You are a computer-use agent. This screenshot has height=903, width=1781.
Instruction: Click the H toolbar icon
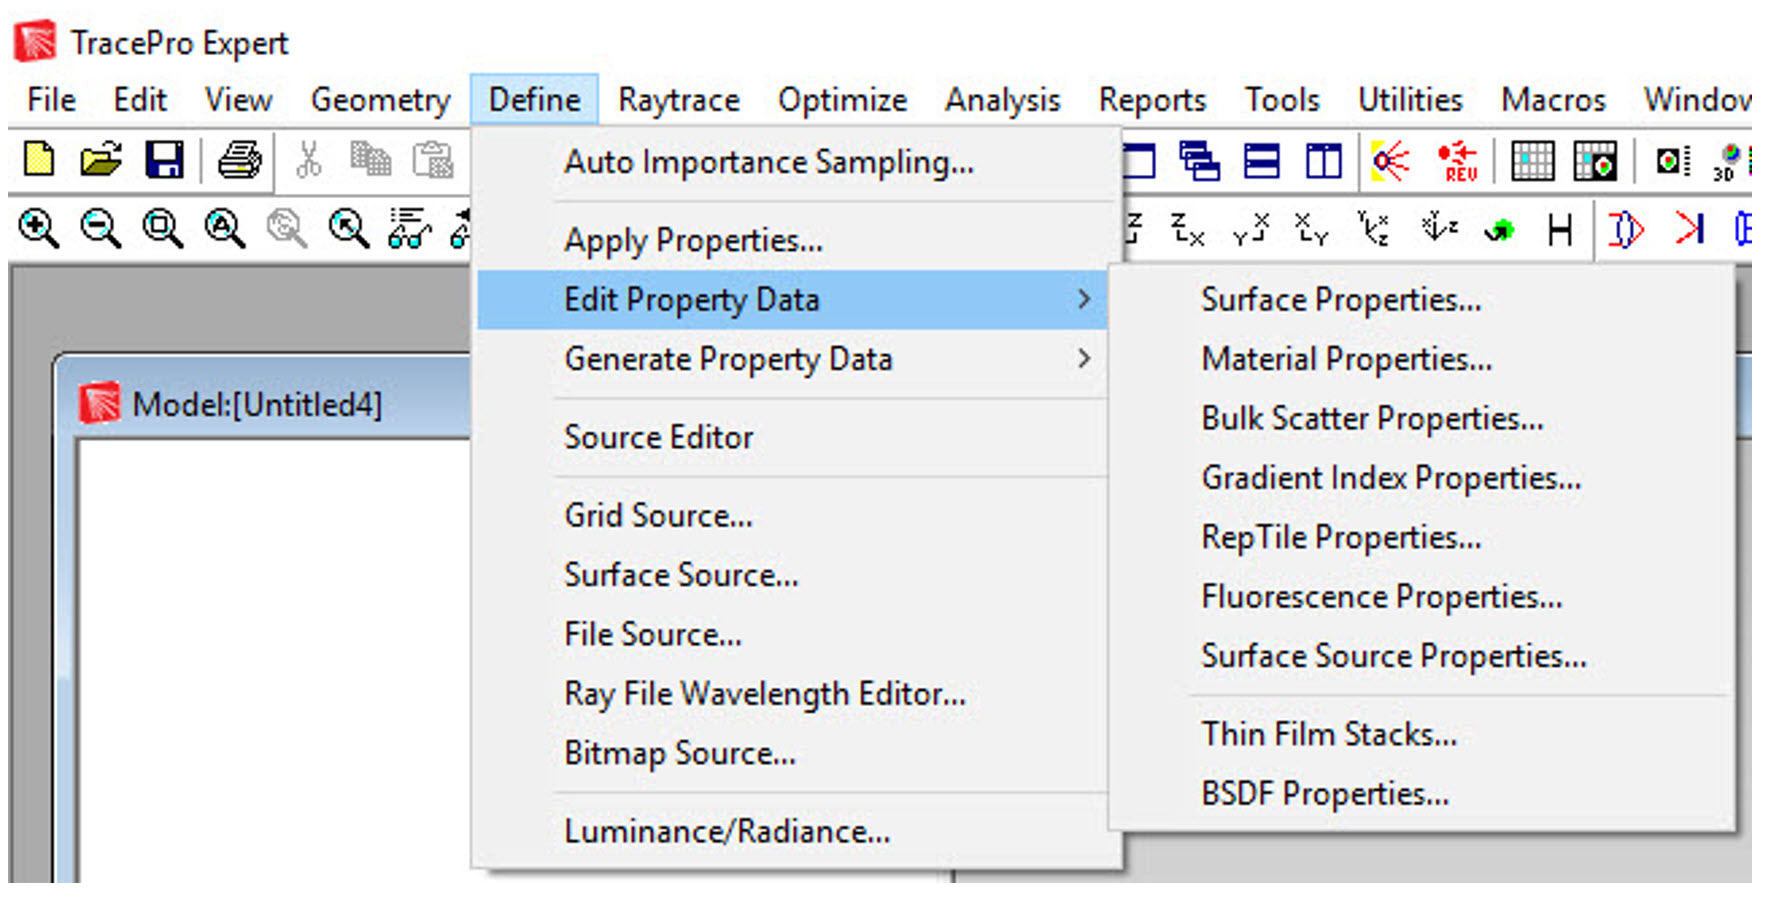(x=1560, y=230)
